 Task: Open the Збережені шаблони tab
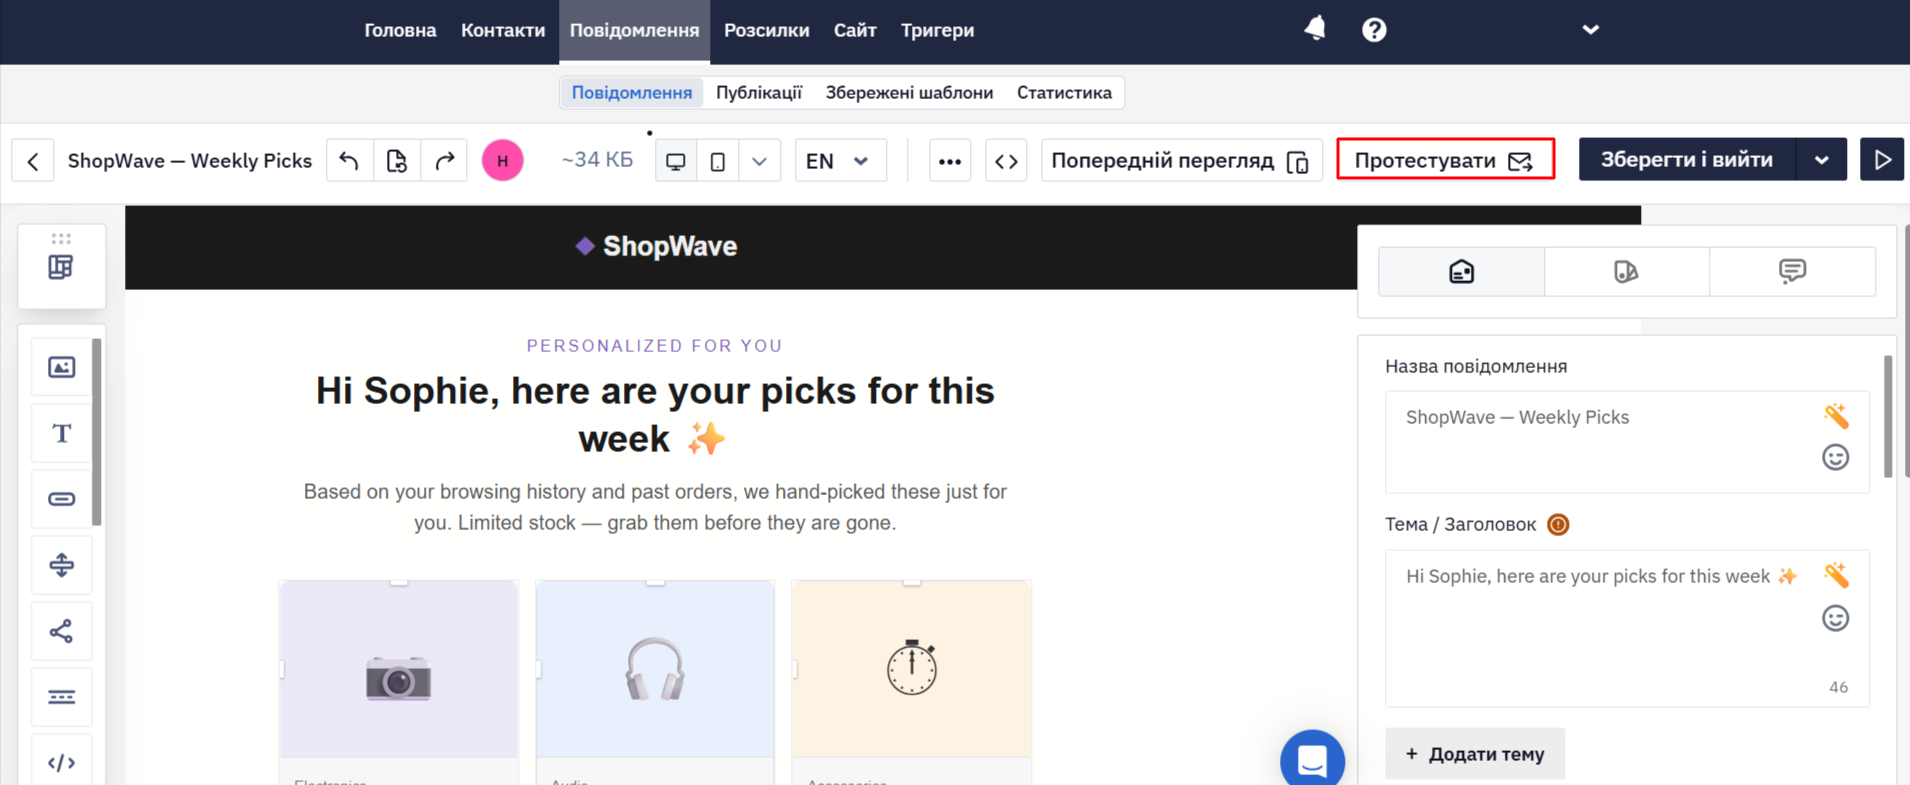pos(909,92)
